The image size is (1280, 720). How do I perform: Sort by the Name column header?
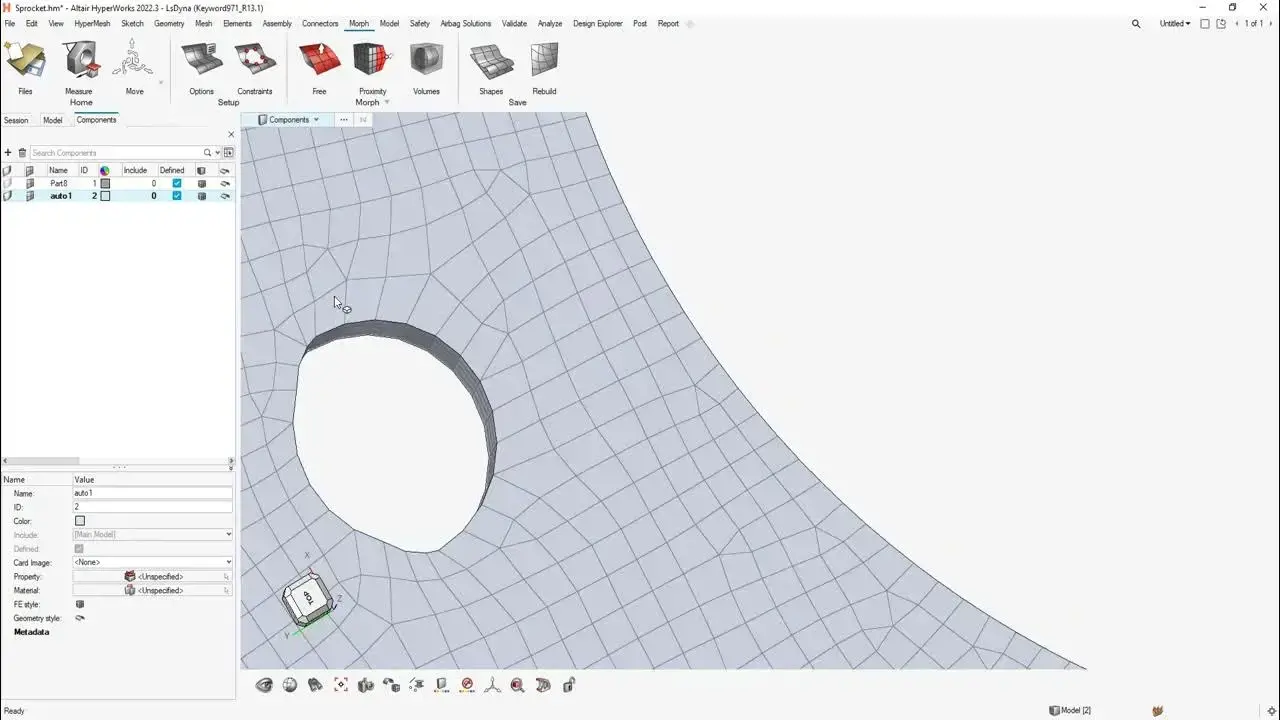point(59,171)
